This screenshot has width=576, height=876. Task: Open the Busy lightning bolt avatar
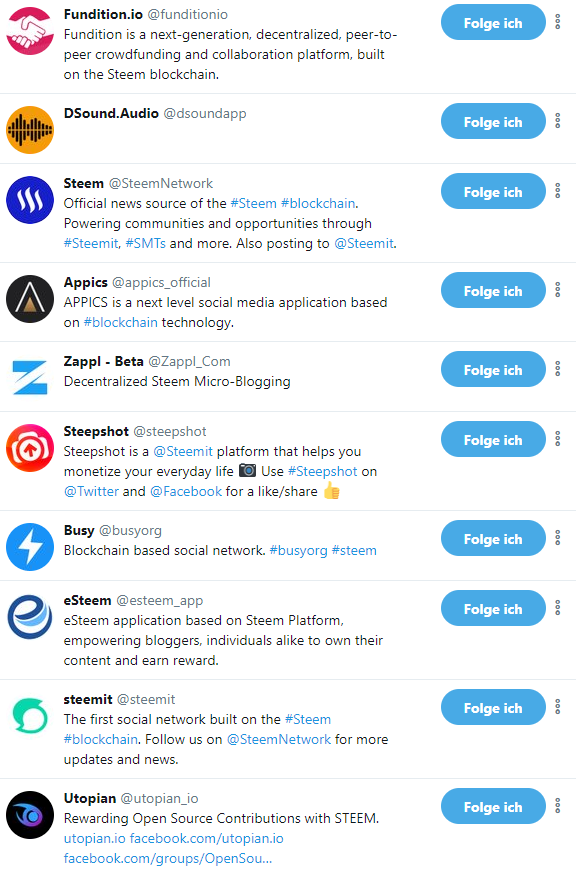coord(30,546)
